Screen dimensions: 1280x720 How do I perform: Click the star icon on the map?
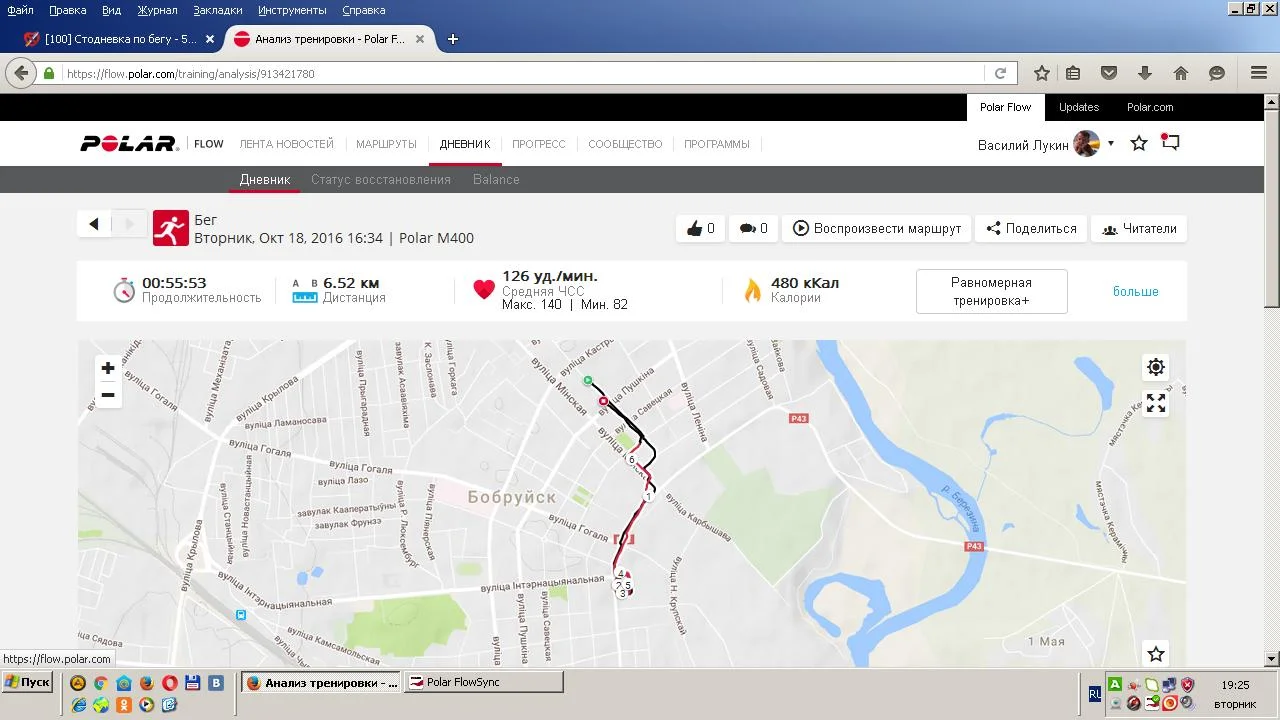1156,654
